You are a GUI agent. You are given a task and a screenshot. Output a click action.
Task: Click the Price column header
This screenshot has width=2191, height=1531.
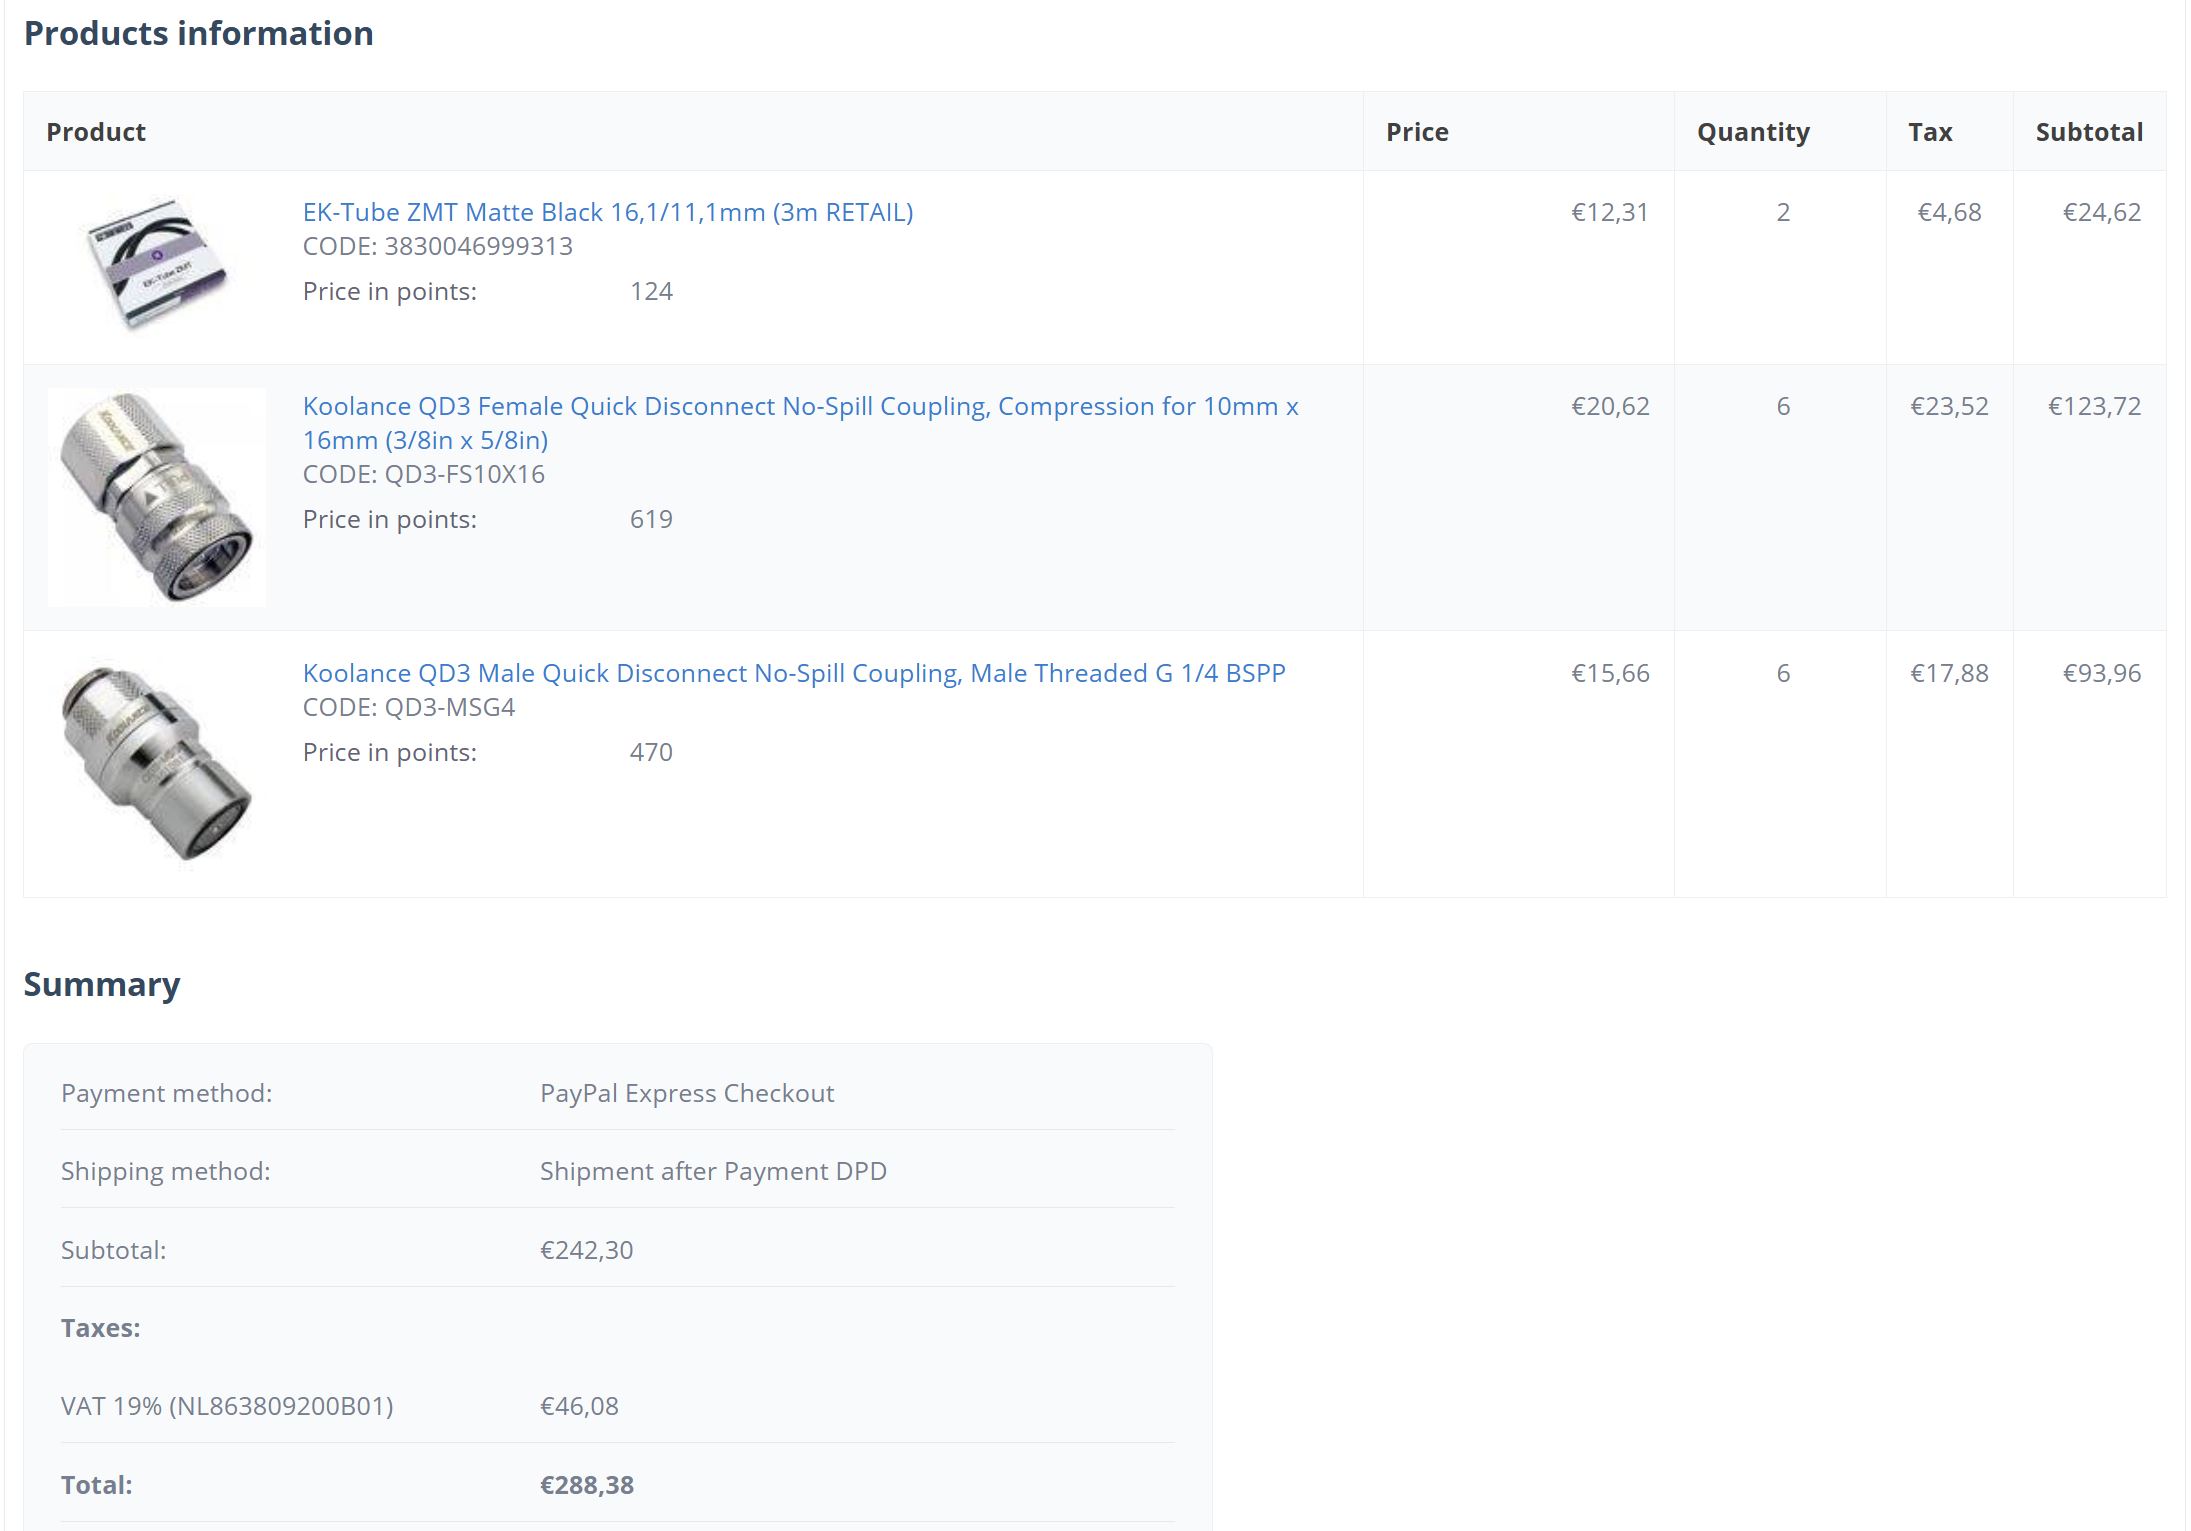pyautogui.click(x=1416, y=132)
